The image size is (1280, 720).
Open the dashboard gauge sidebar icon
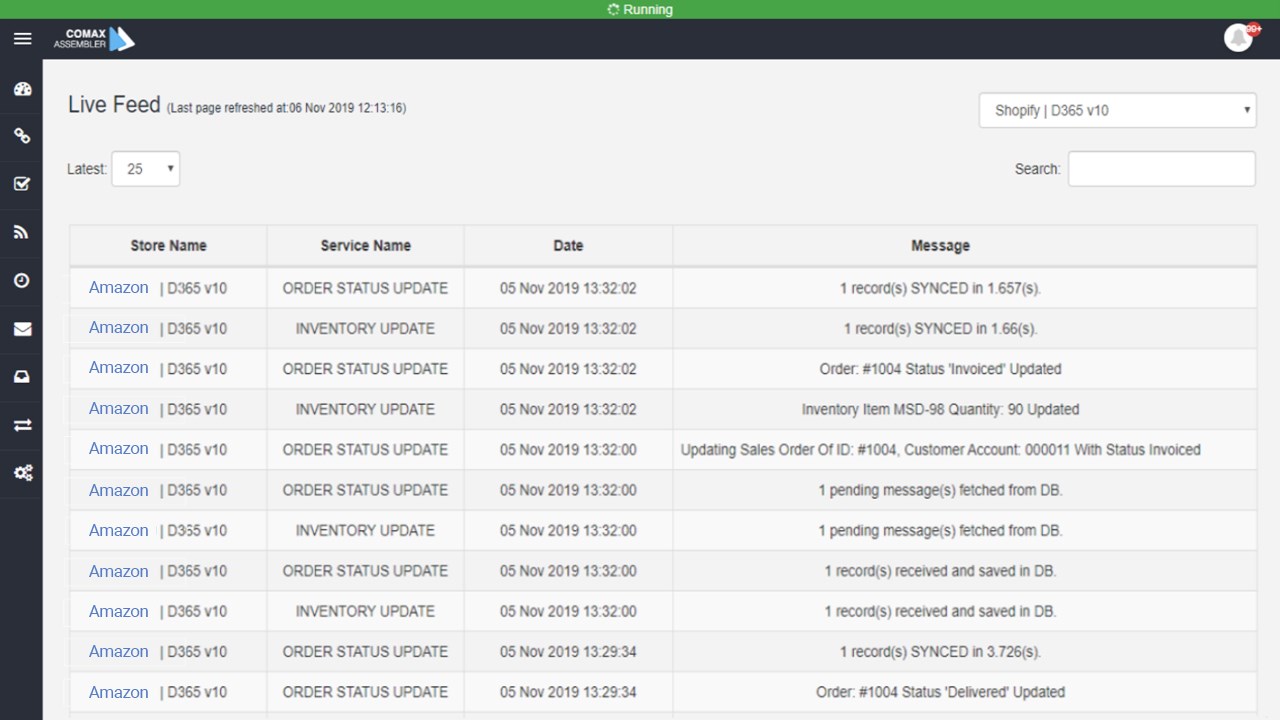pyautogui.click(x=22, y=89)
